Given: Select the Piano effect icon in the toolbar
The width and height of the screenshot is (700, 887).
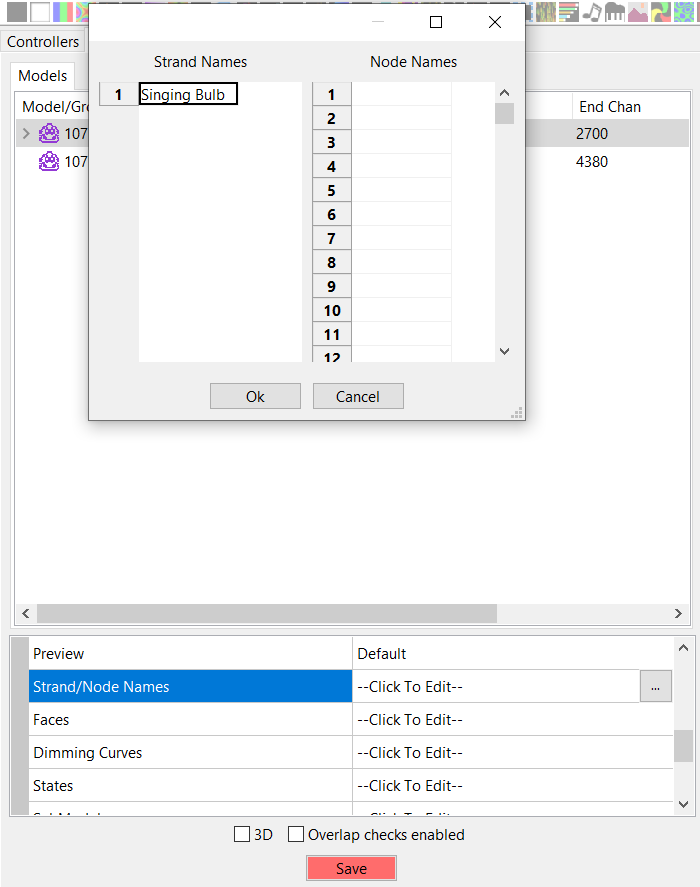Looking at the screenshot, I should pos(614,12).
